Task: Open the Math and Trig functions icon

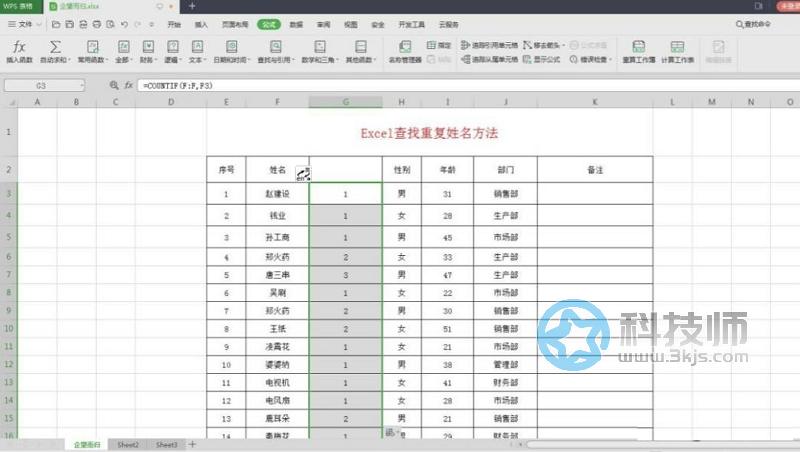Action: pos(320,47)
